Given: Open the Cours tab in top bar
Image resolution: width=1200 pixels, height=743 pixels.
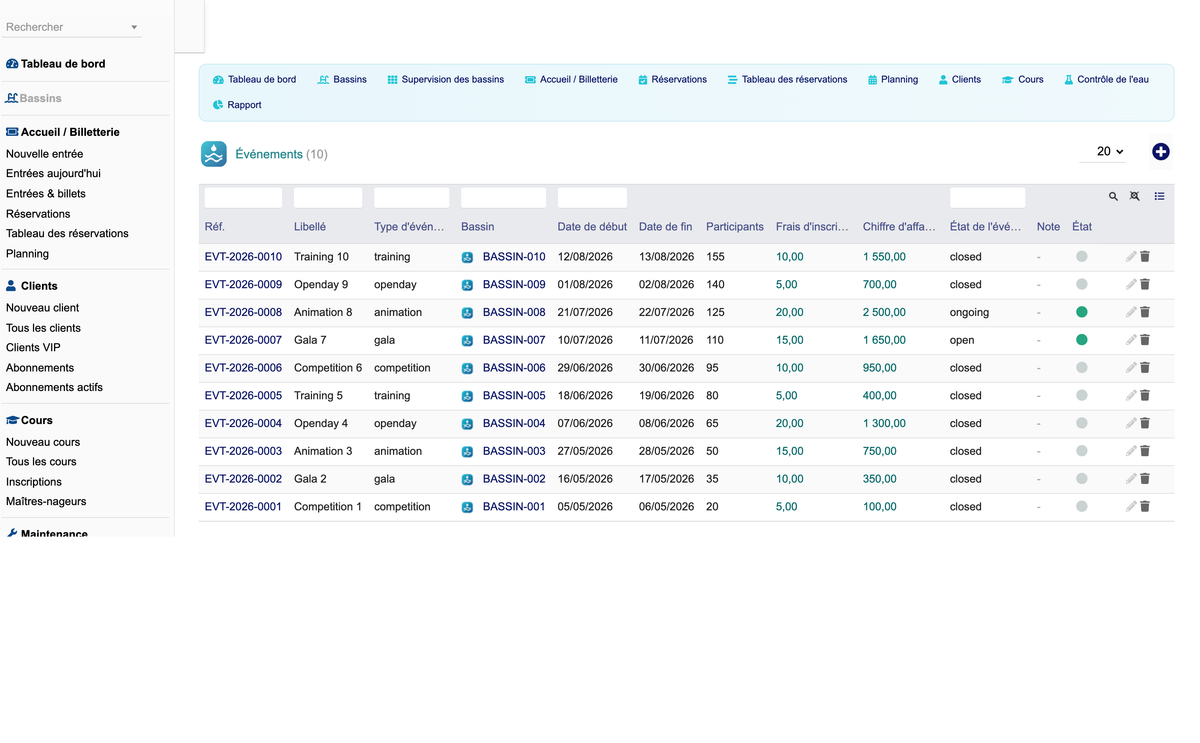Looking at the screenshot, I should (x=1022, y=80).
